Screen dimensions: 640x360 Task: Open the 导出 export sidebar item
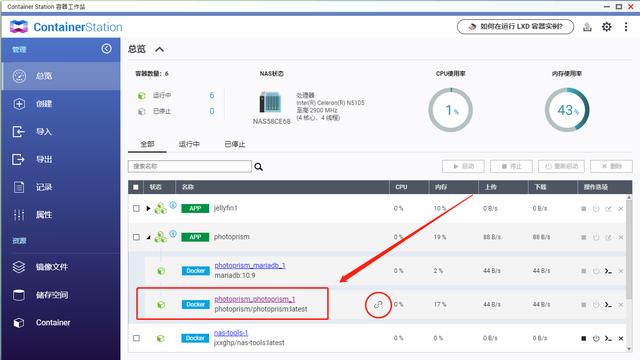coord(61,159)
